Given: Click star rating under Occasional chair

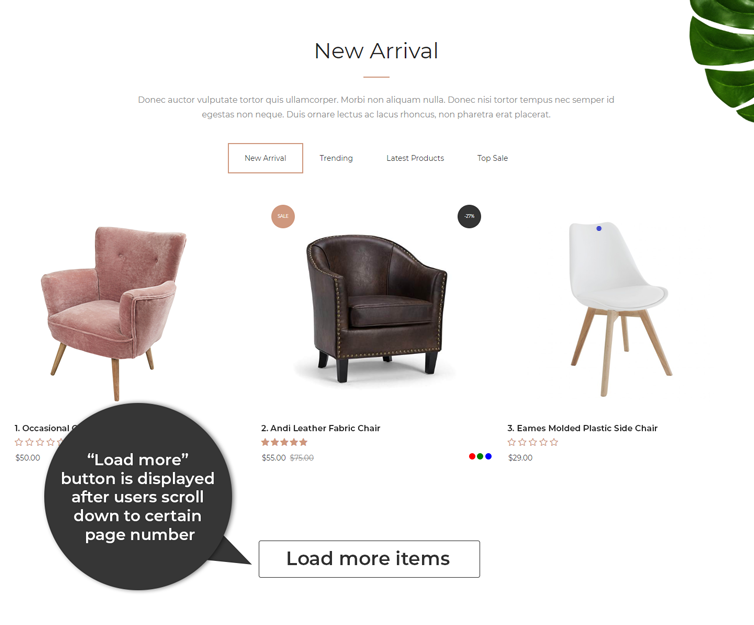Looking at the screenshot, I should click(x=39, y=442).
